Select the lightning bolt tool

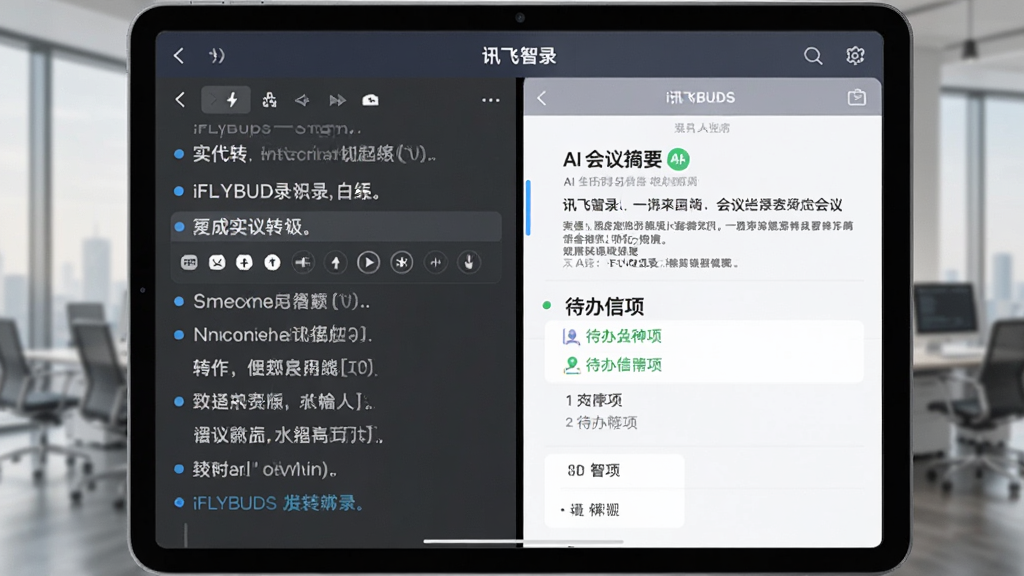[232, 100]
